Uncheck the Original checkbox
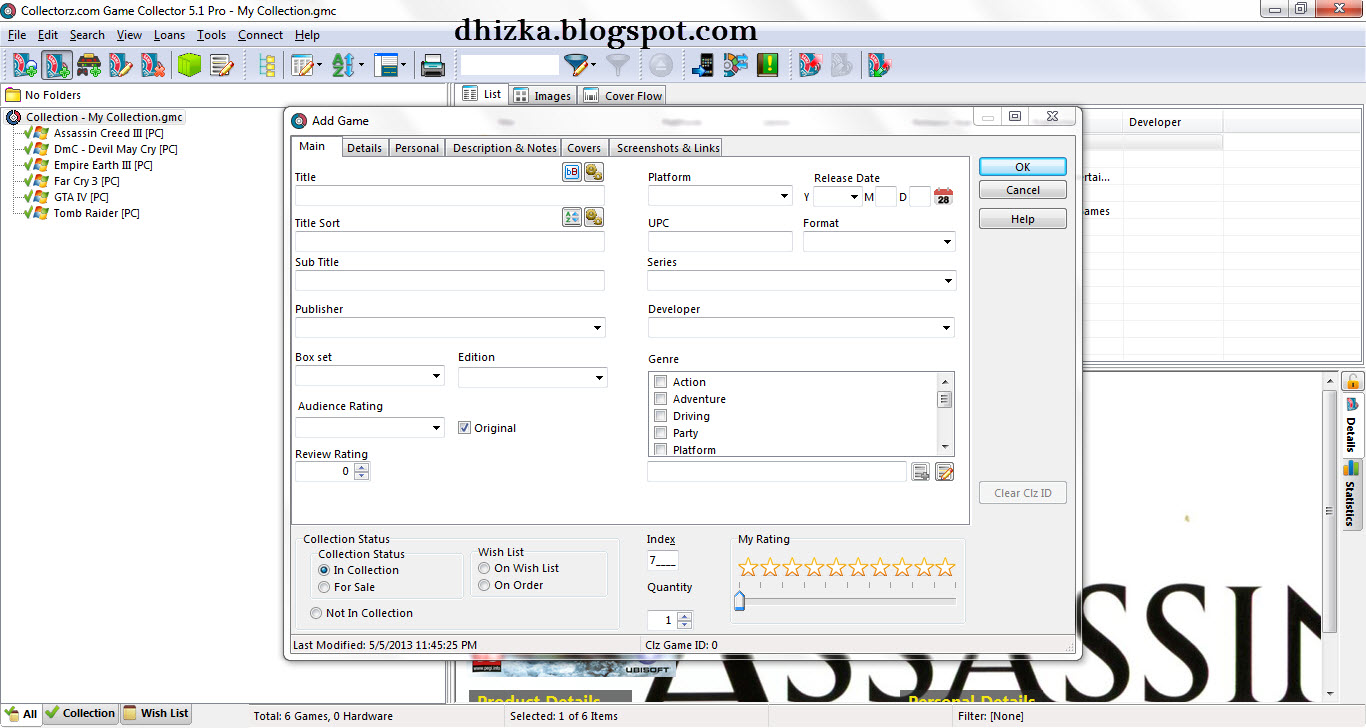This screenshot has height=728, width=1366. [464, 428]
